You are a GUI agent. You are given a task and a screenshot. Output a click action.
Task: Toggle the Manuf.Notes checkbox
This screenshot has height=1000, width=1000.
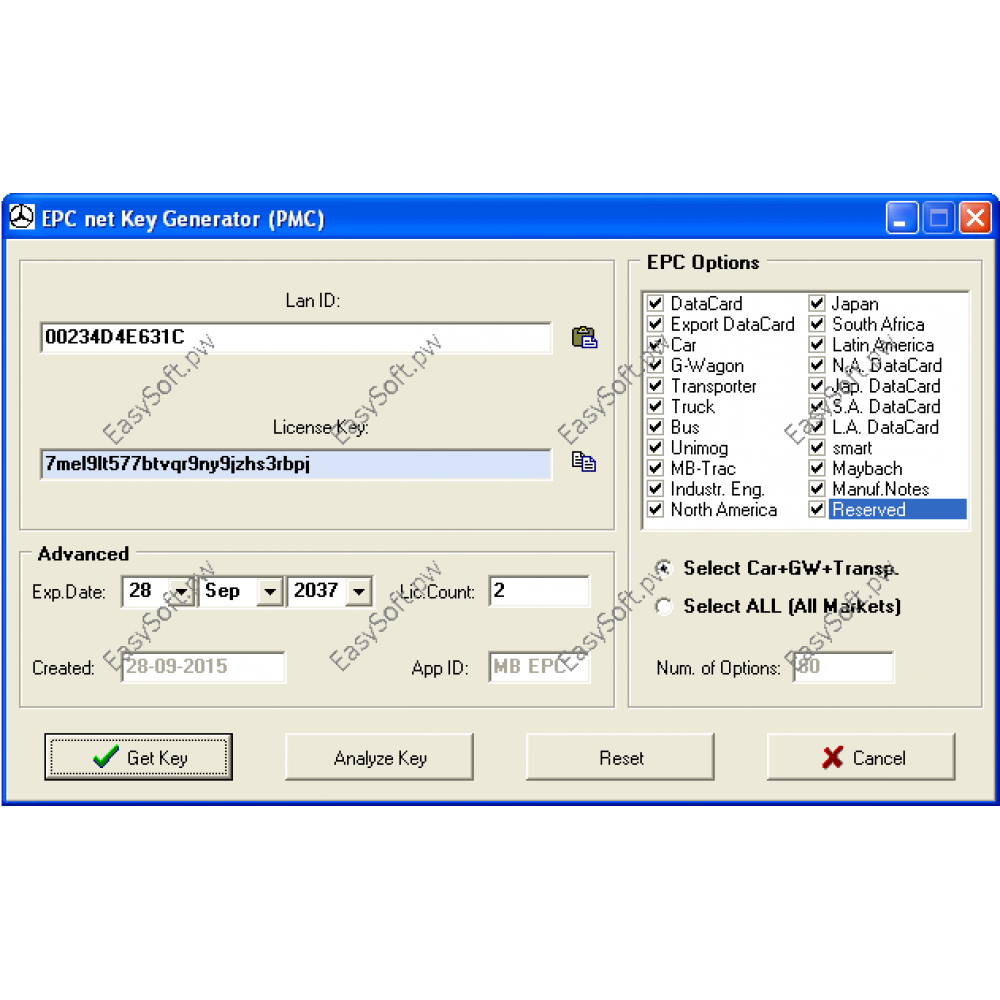point(817,489)
